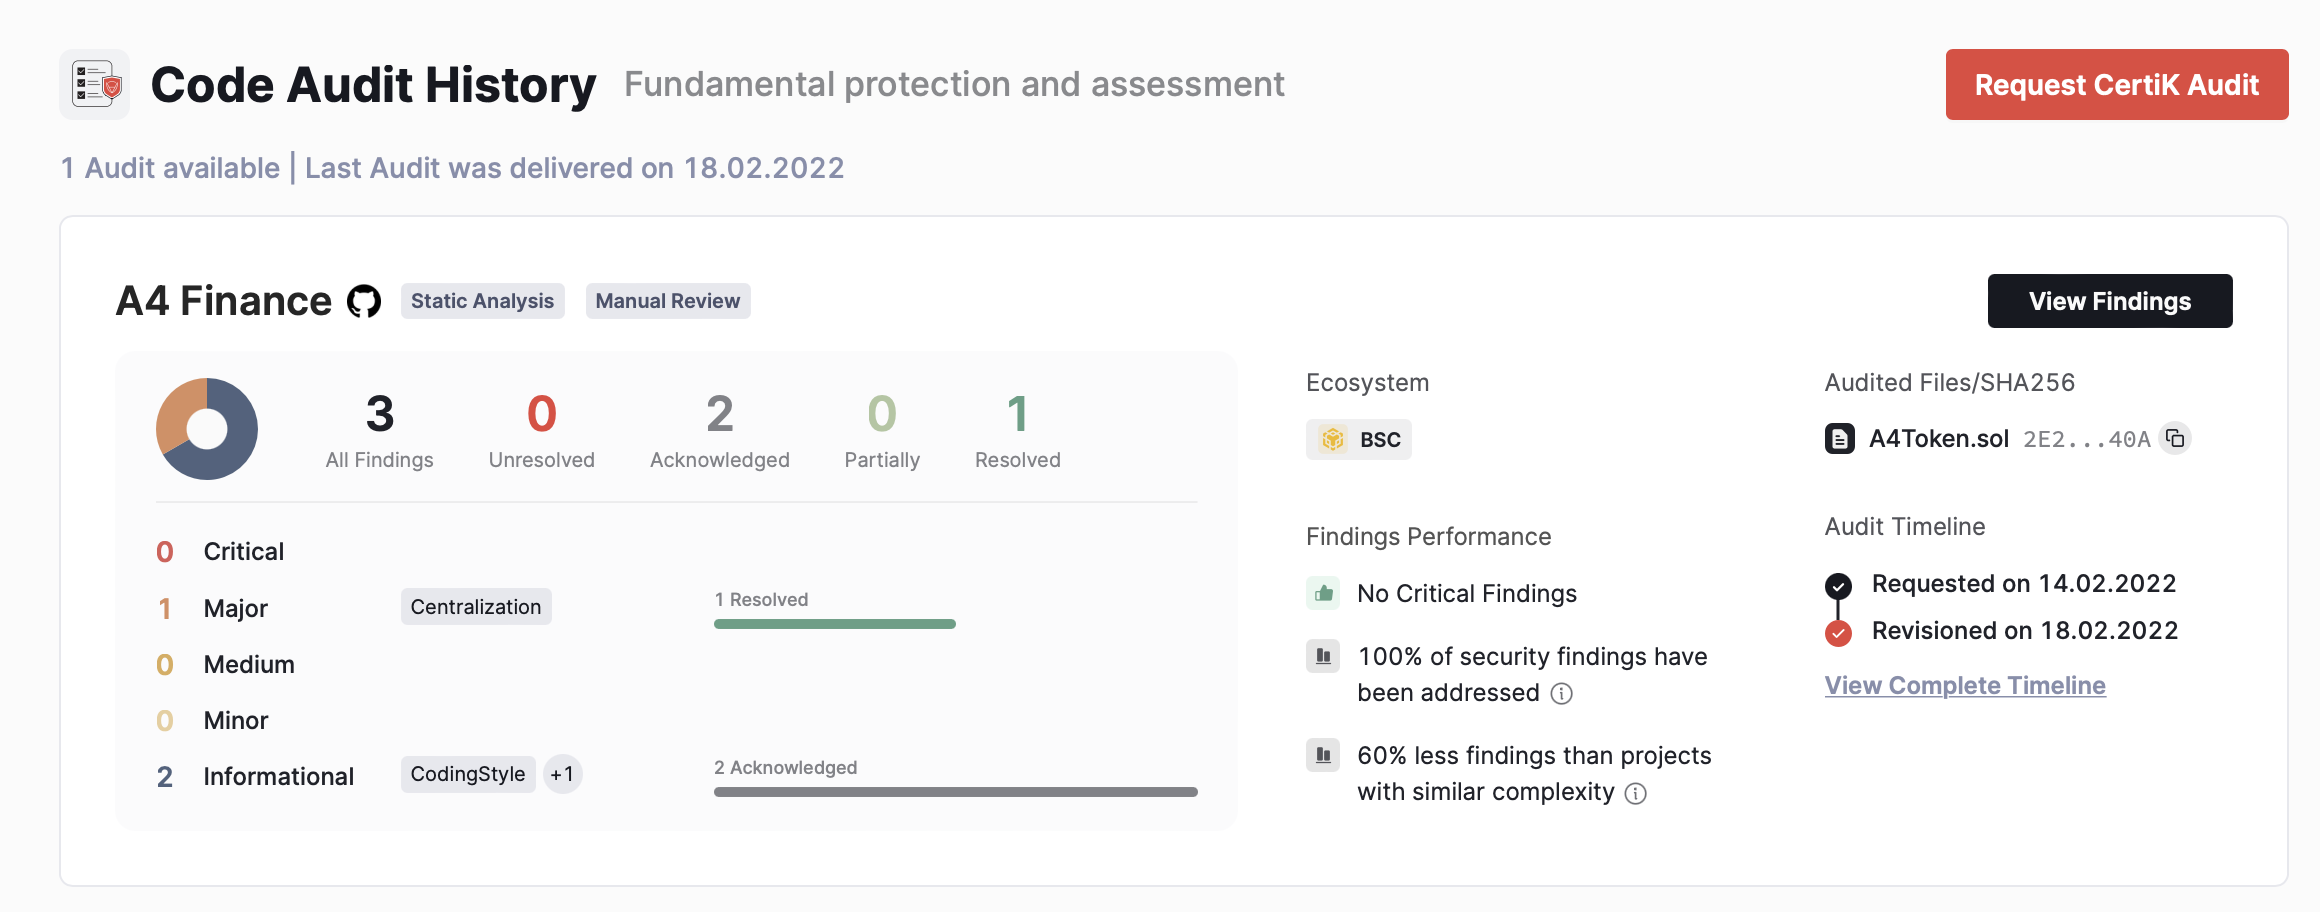The width and height of the screenshot is (2320, 912).
Task: Click the findings donut chart
Action: point(207,429)
